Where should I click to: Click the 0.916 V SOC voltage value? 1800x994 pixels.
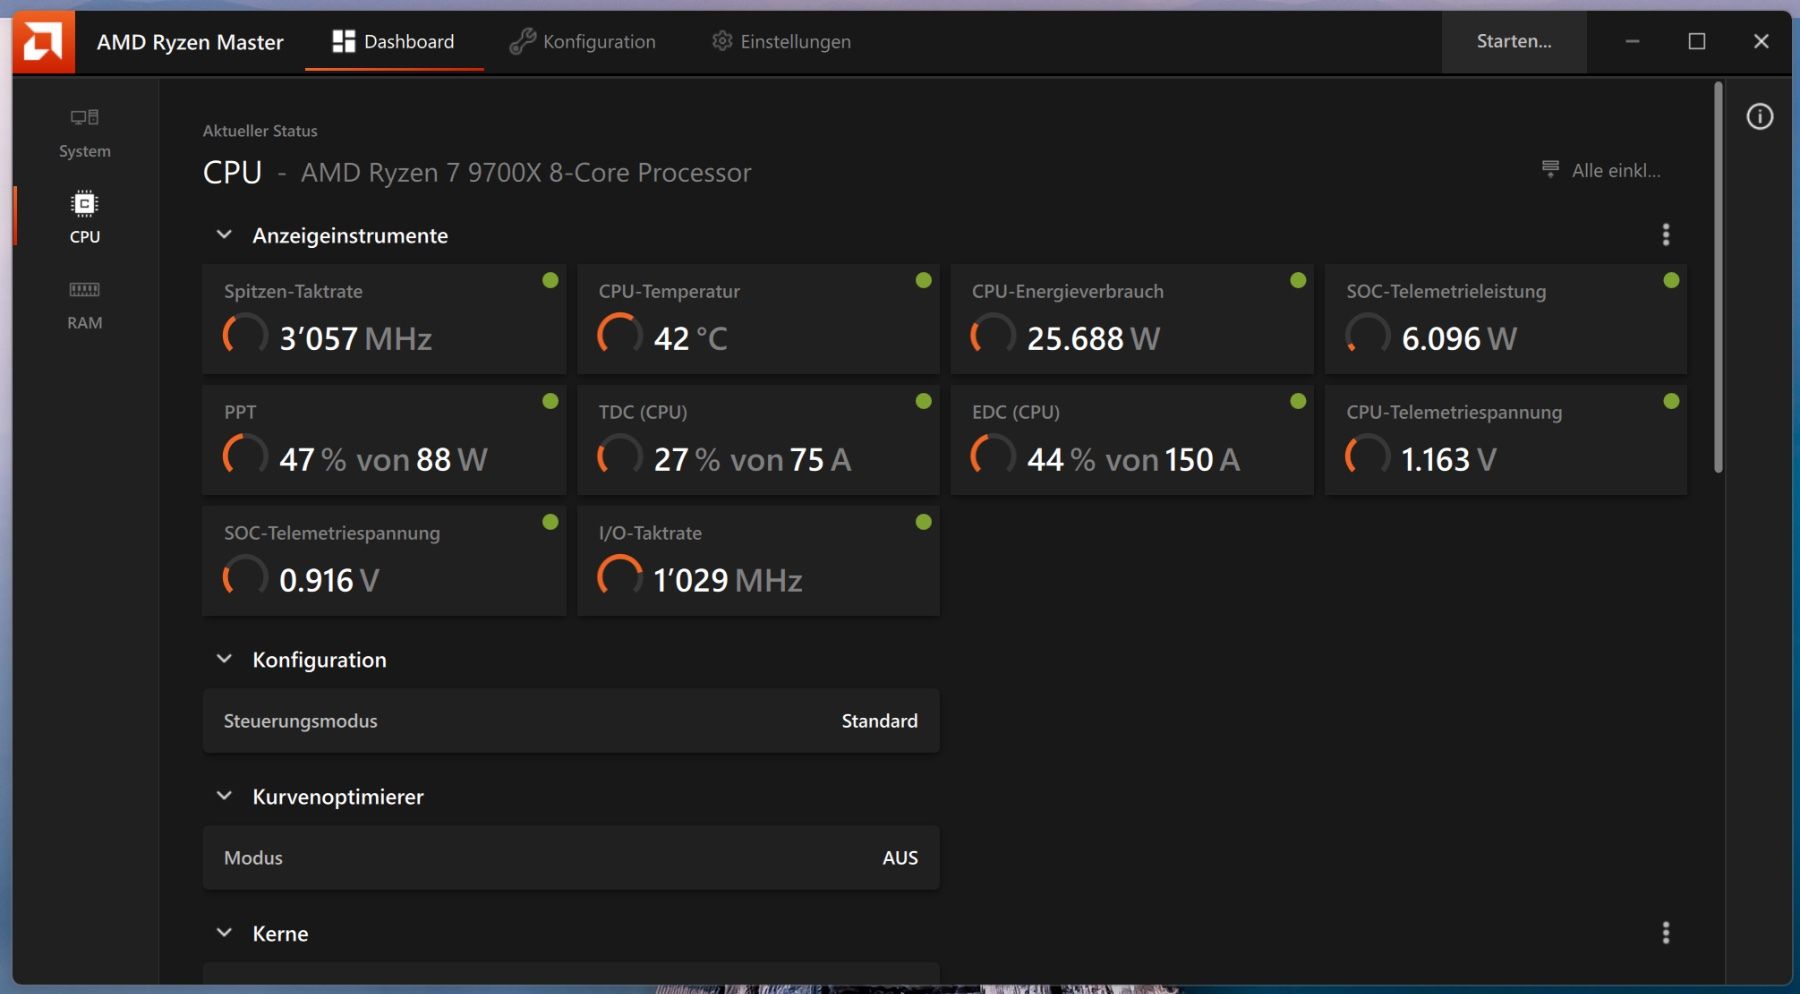(x=329, y=581)
